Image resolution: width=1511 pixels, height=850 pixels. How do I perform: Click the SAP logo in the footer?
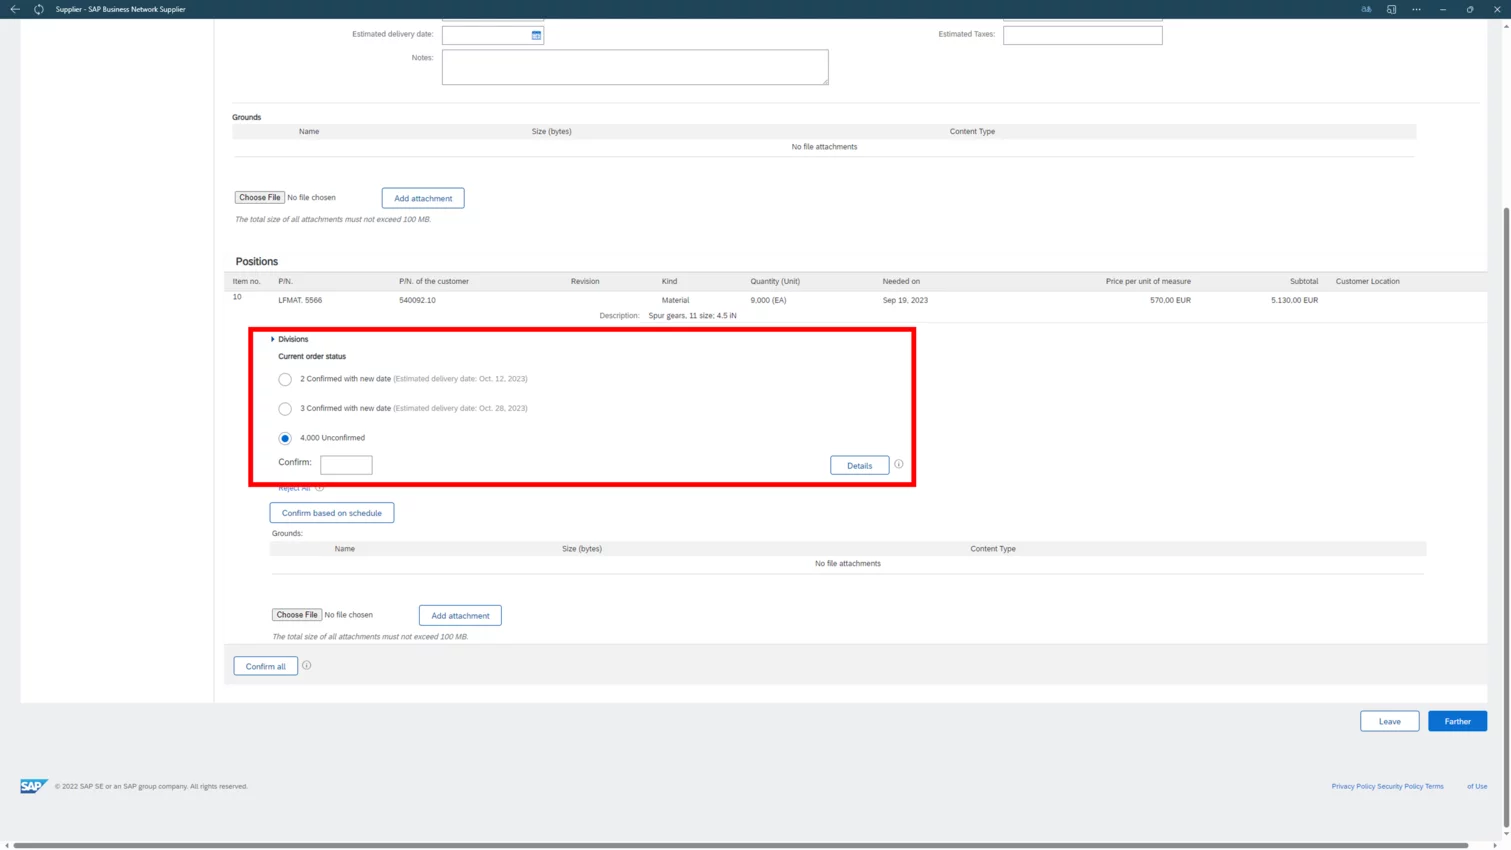pyautogui.click(x=33, y=786)
